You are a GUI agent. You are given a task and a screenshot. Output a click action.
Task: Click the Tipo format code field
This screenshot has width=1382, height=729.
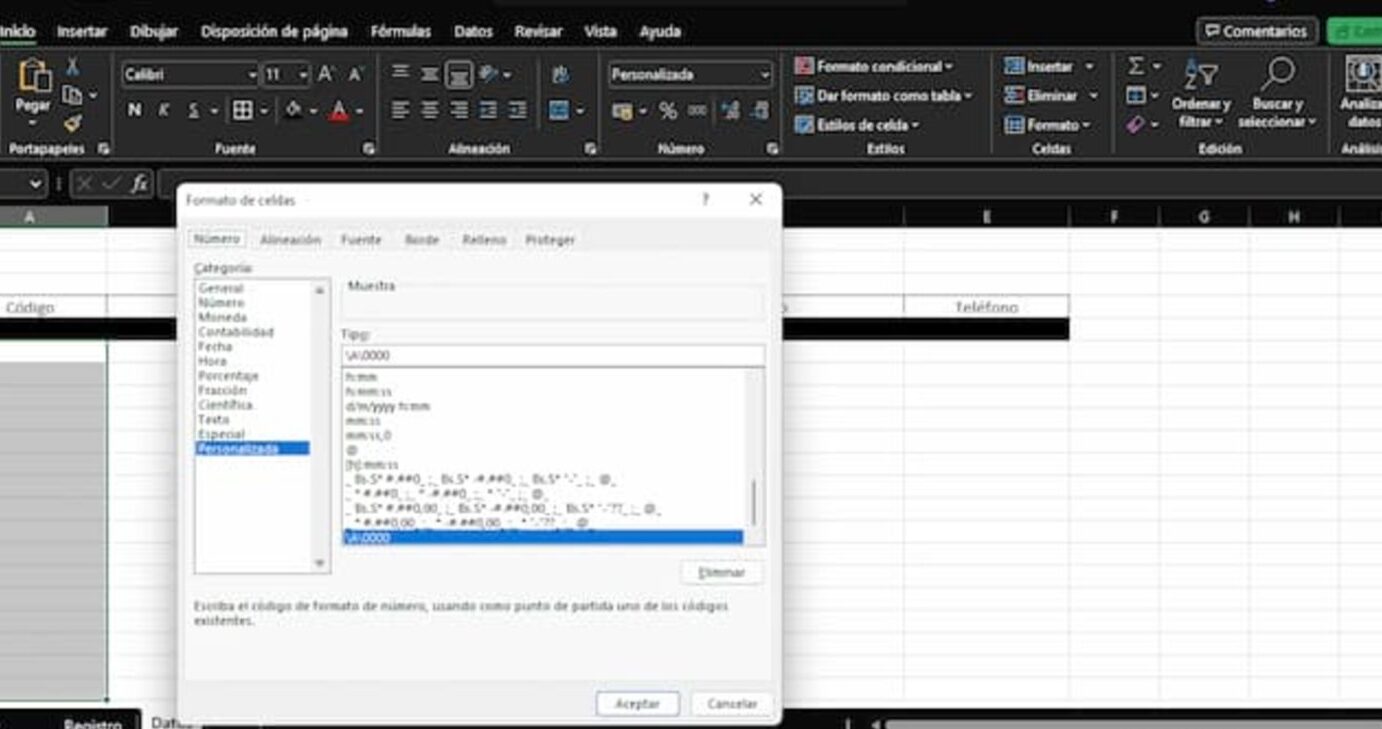pyautogui.click(x=553, y=355)
